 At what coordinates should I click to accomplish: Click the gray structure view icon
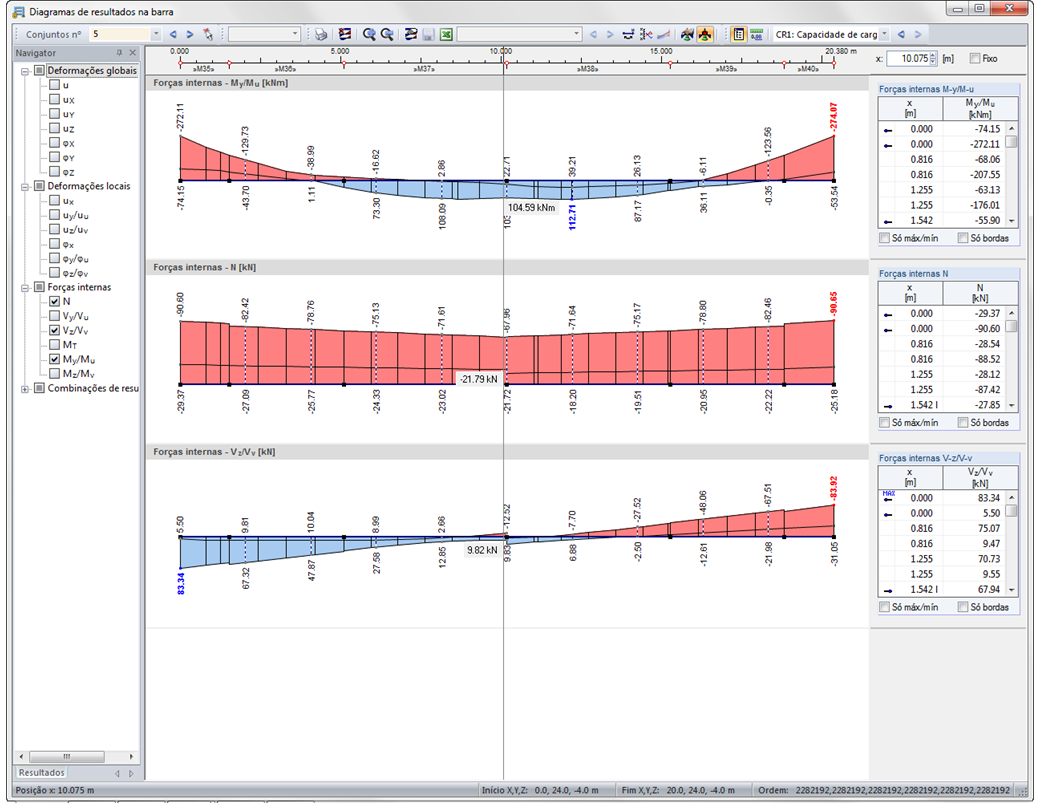tap(687, 34)
